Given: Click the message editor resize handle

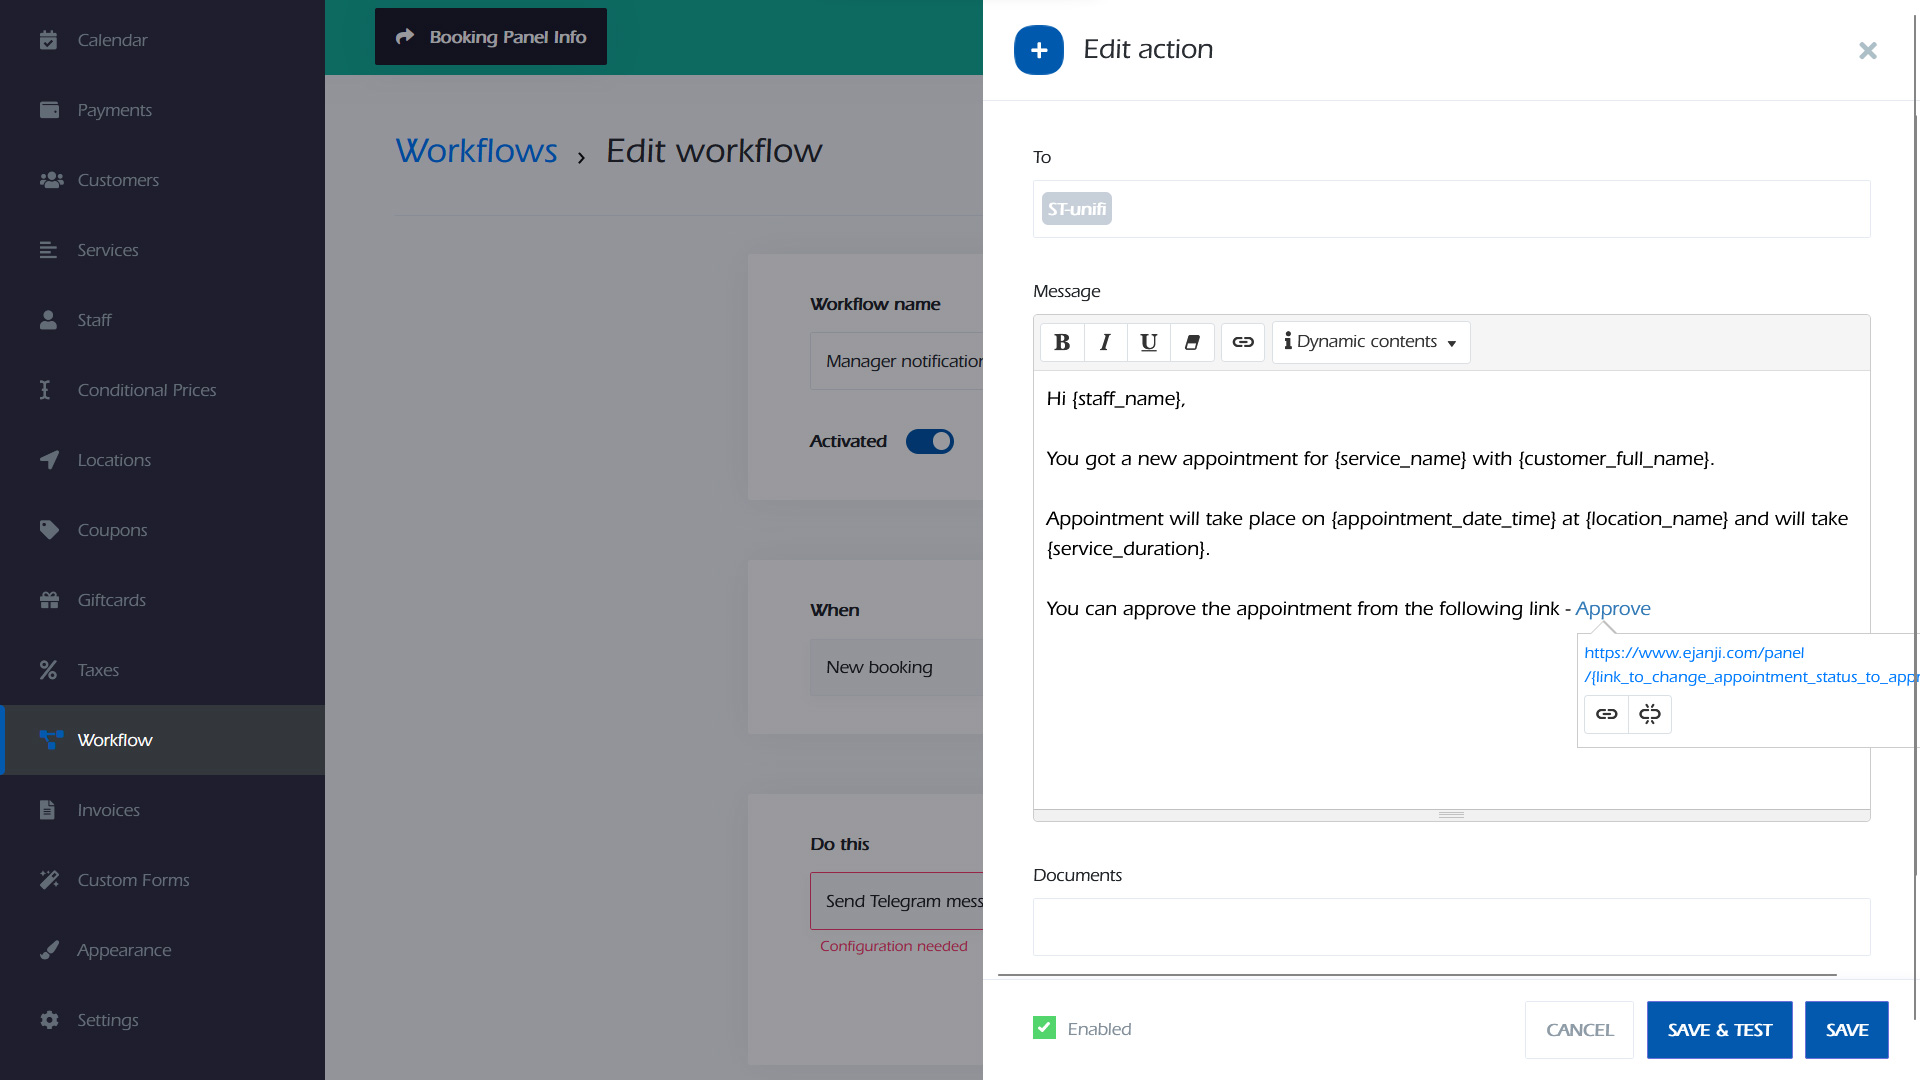Looking at the screenshot, I should (x=1451, y=815).
